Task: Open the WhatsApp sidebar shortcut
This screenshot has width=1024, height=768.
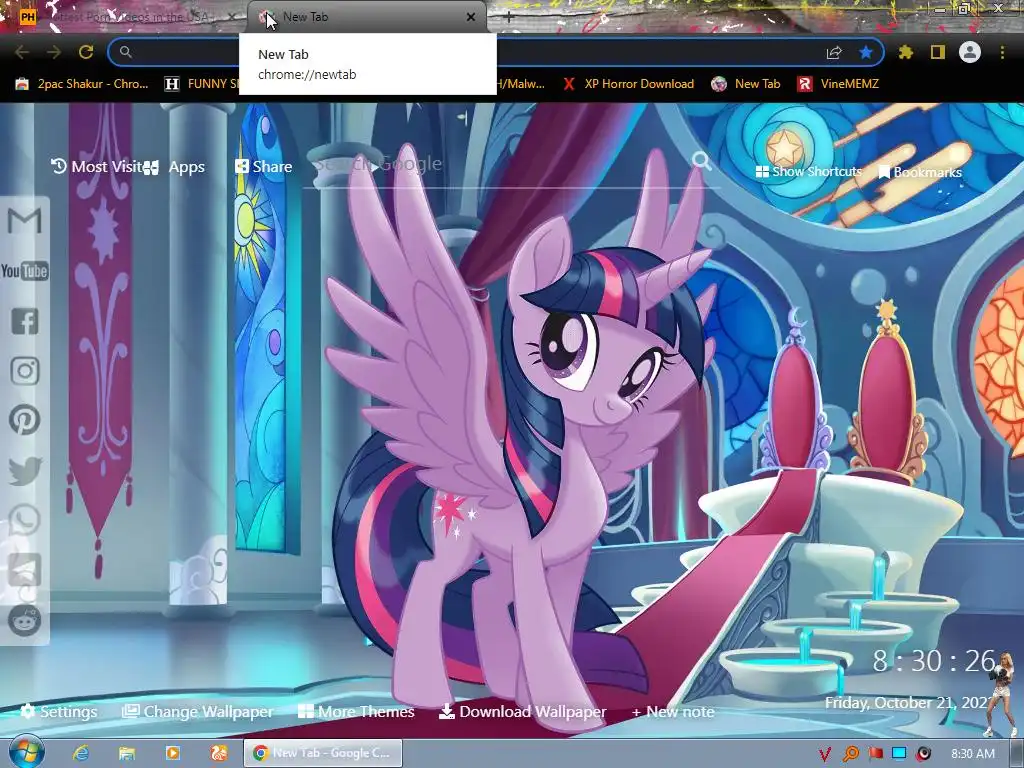Action: coord(25,520)
